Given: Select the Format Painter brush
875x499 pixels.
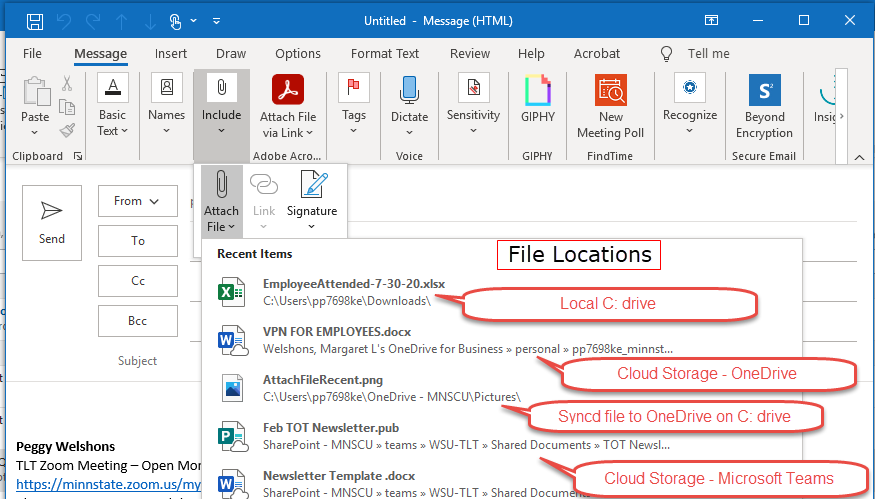Looking at the screenshot, I should [x=68, y=131].
